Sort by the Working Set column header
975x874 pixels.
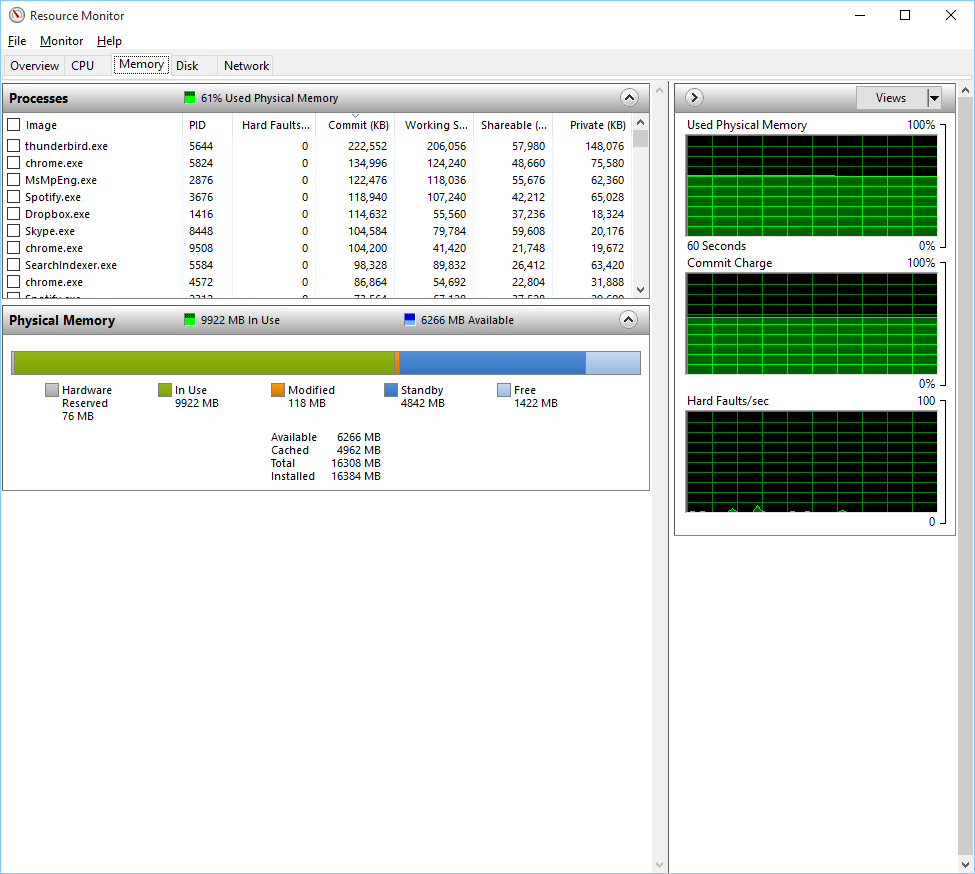(434, 125)
